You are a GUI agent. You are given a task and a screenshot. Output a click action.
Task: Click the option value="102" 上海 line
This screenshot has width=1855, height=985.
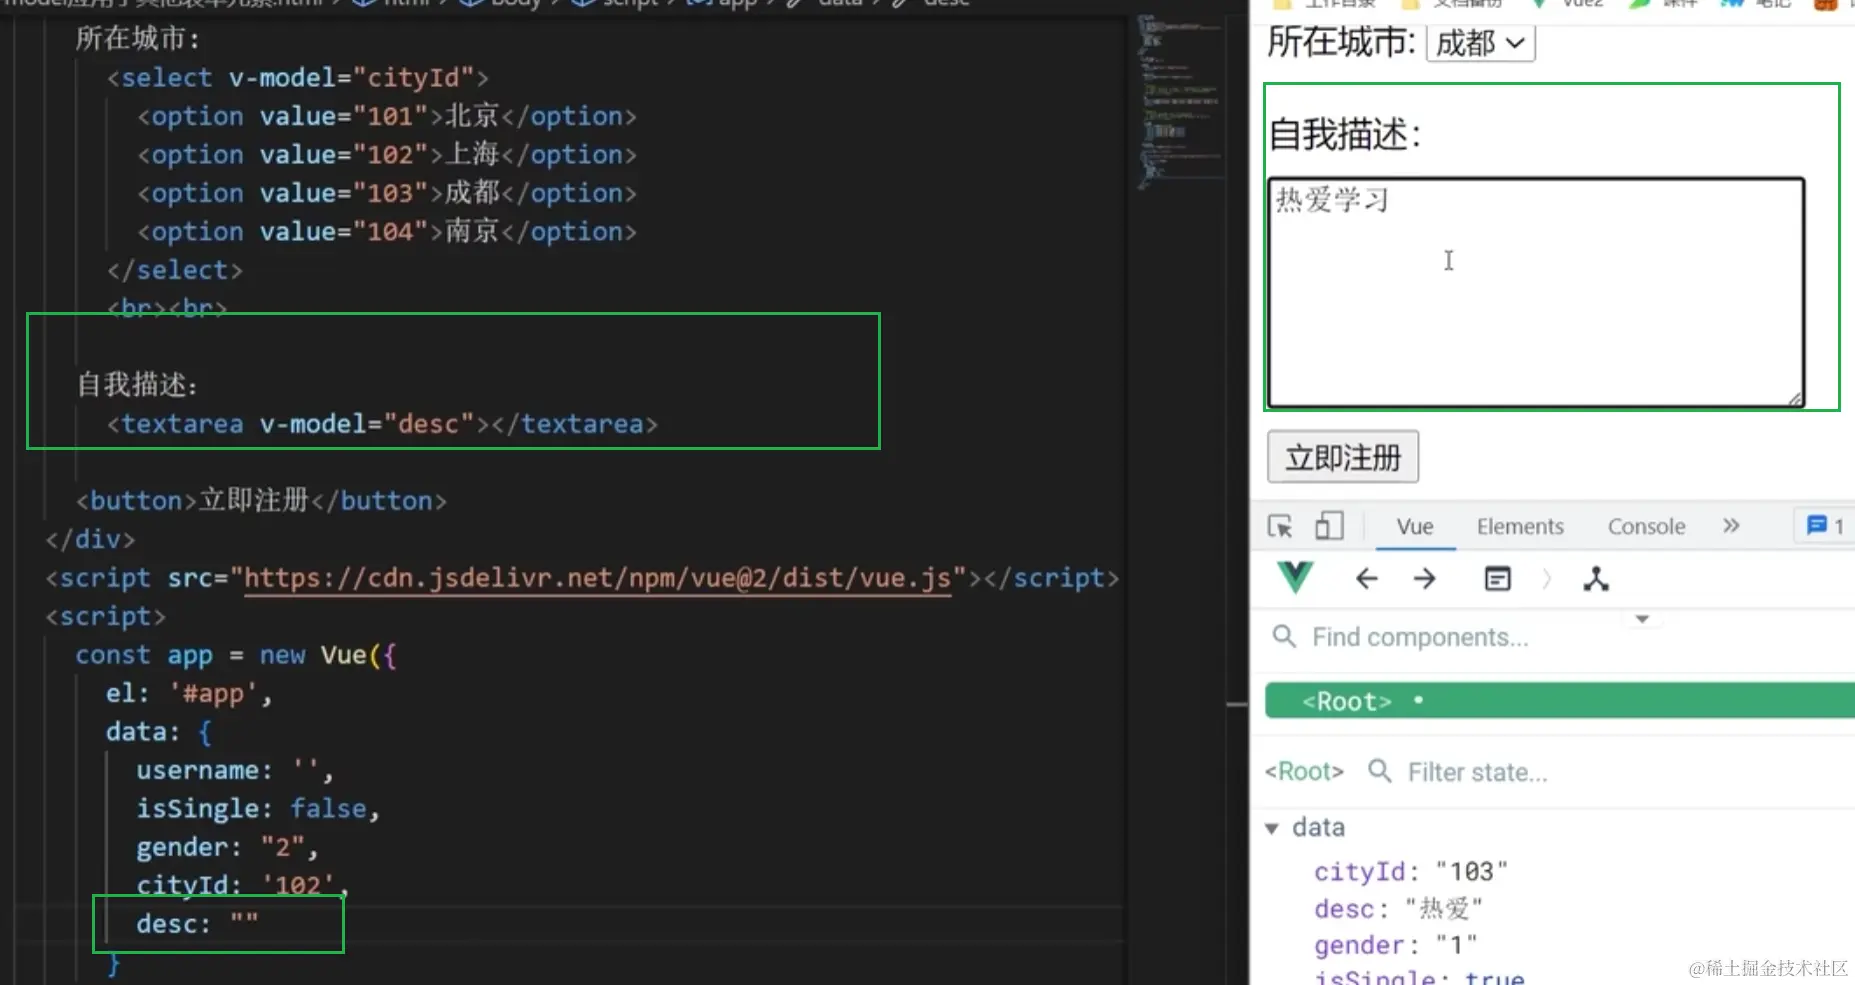[x=386, y=154]
